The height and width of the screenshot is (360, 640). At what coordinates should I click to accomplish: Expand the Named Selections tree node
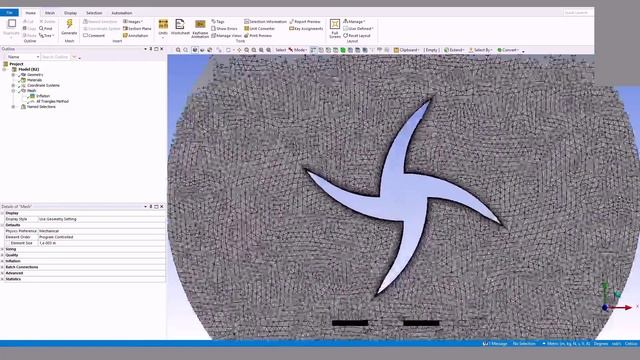(x=13, y=107)
